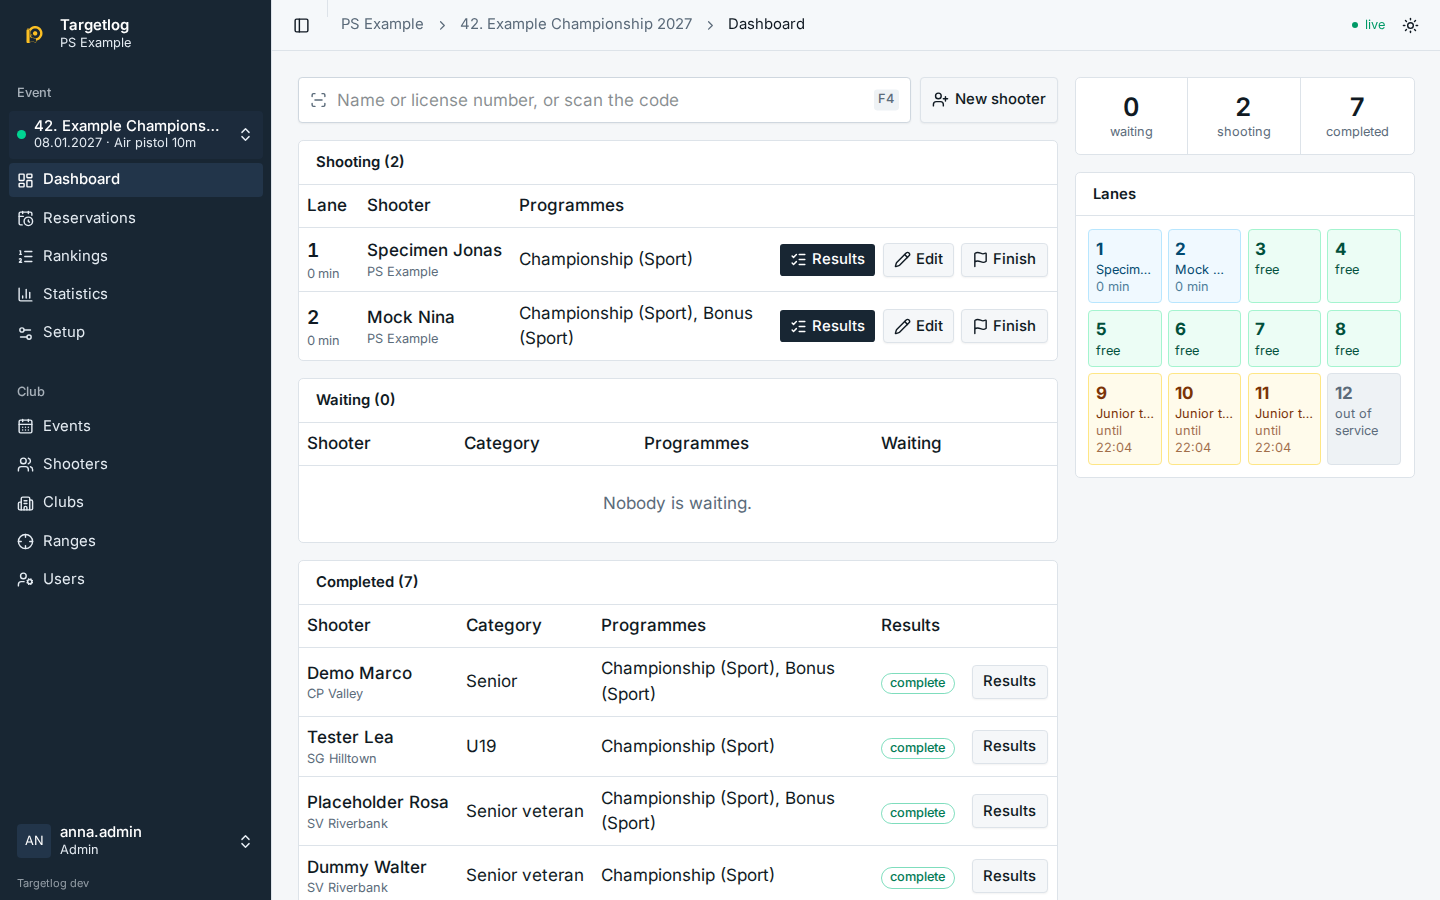Open Results for Mock Nina

pyautogui.click(x=827, y=326)
